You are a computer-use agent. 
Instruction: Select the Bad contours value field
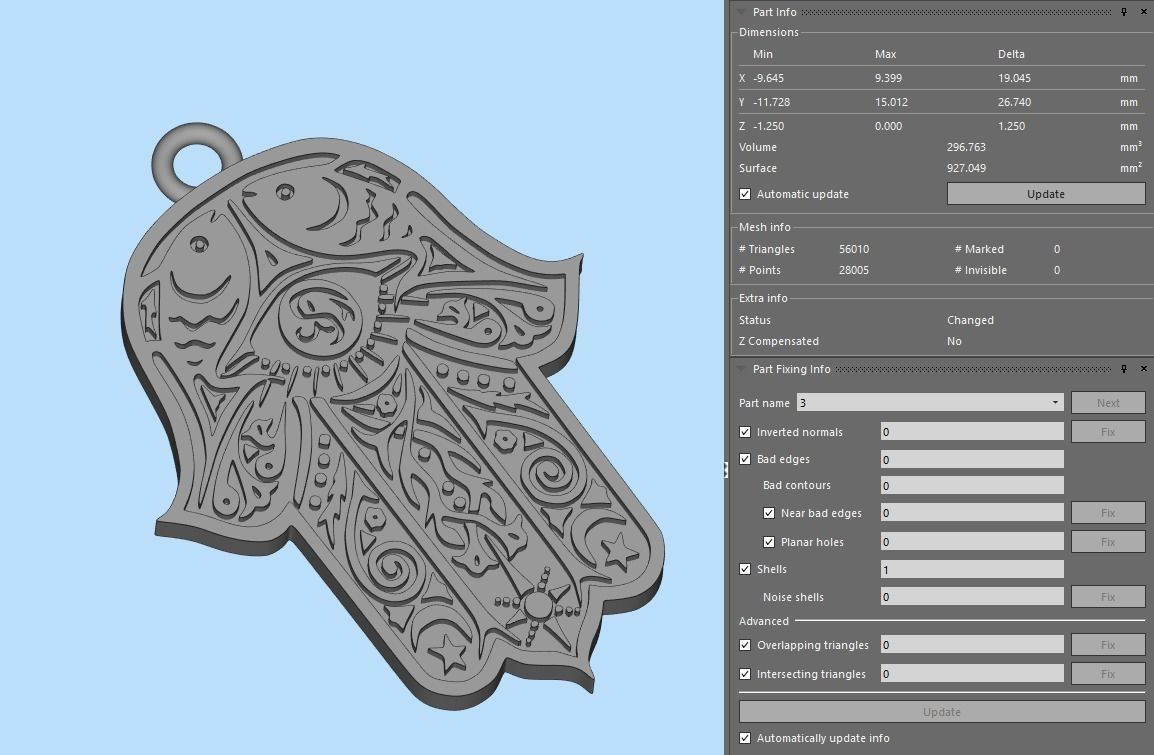coord(970,485)
